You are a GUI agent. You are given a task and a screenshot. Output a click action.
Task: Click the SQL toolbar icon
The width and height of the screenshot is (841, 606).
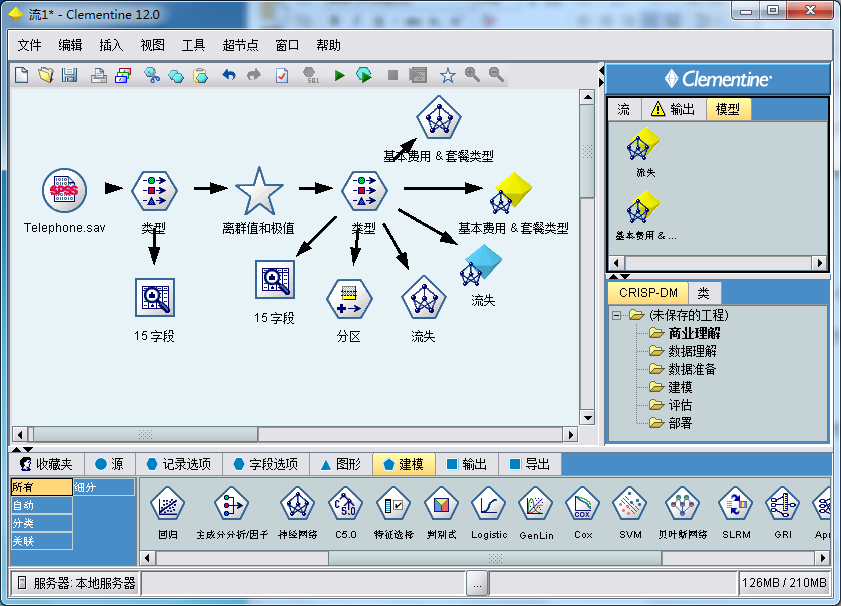pyautogui.click(x=311, y=75)
